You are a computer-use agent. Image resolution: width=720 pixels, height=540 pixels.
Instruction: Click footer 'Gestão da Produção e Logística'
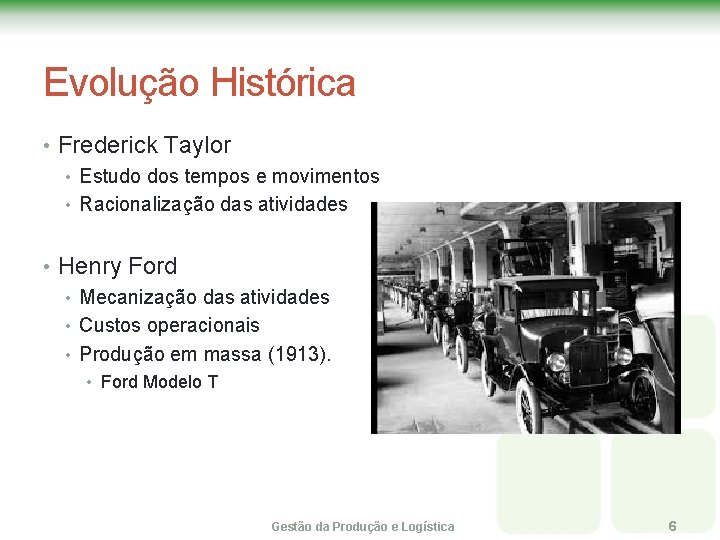pos(363,527)
